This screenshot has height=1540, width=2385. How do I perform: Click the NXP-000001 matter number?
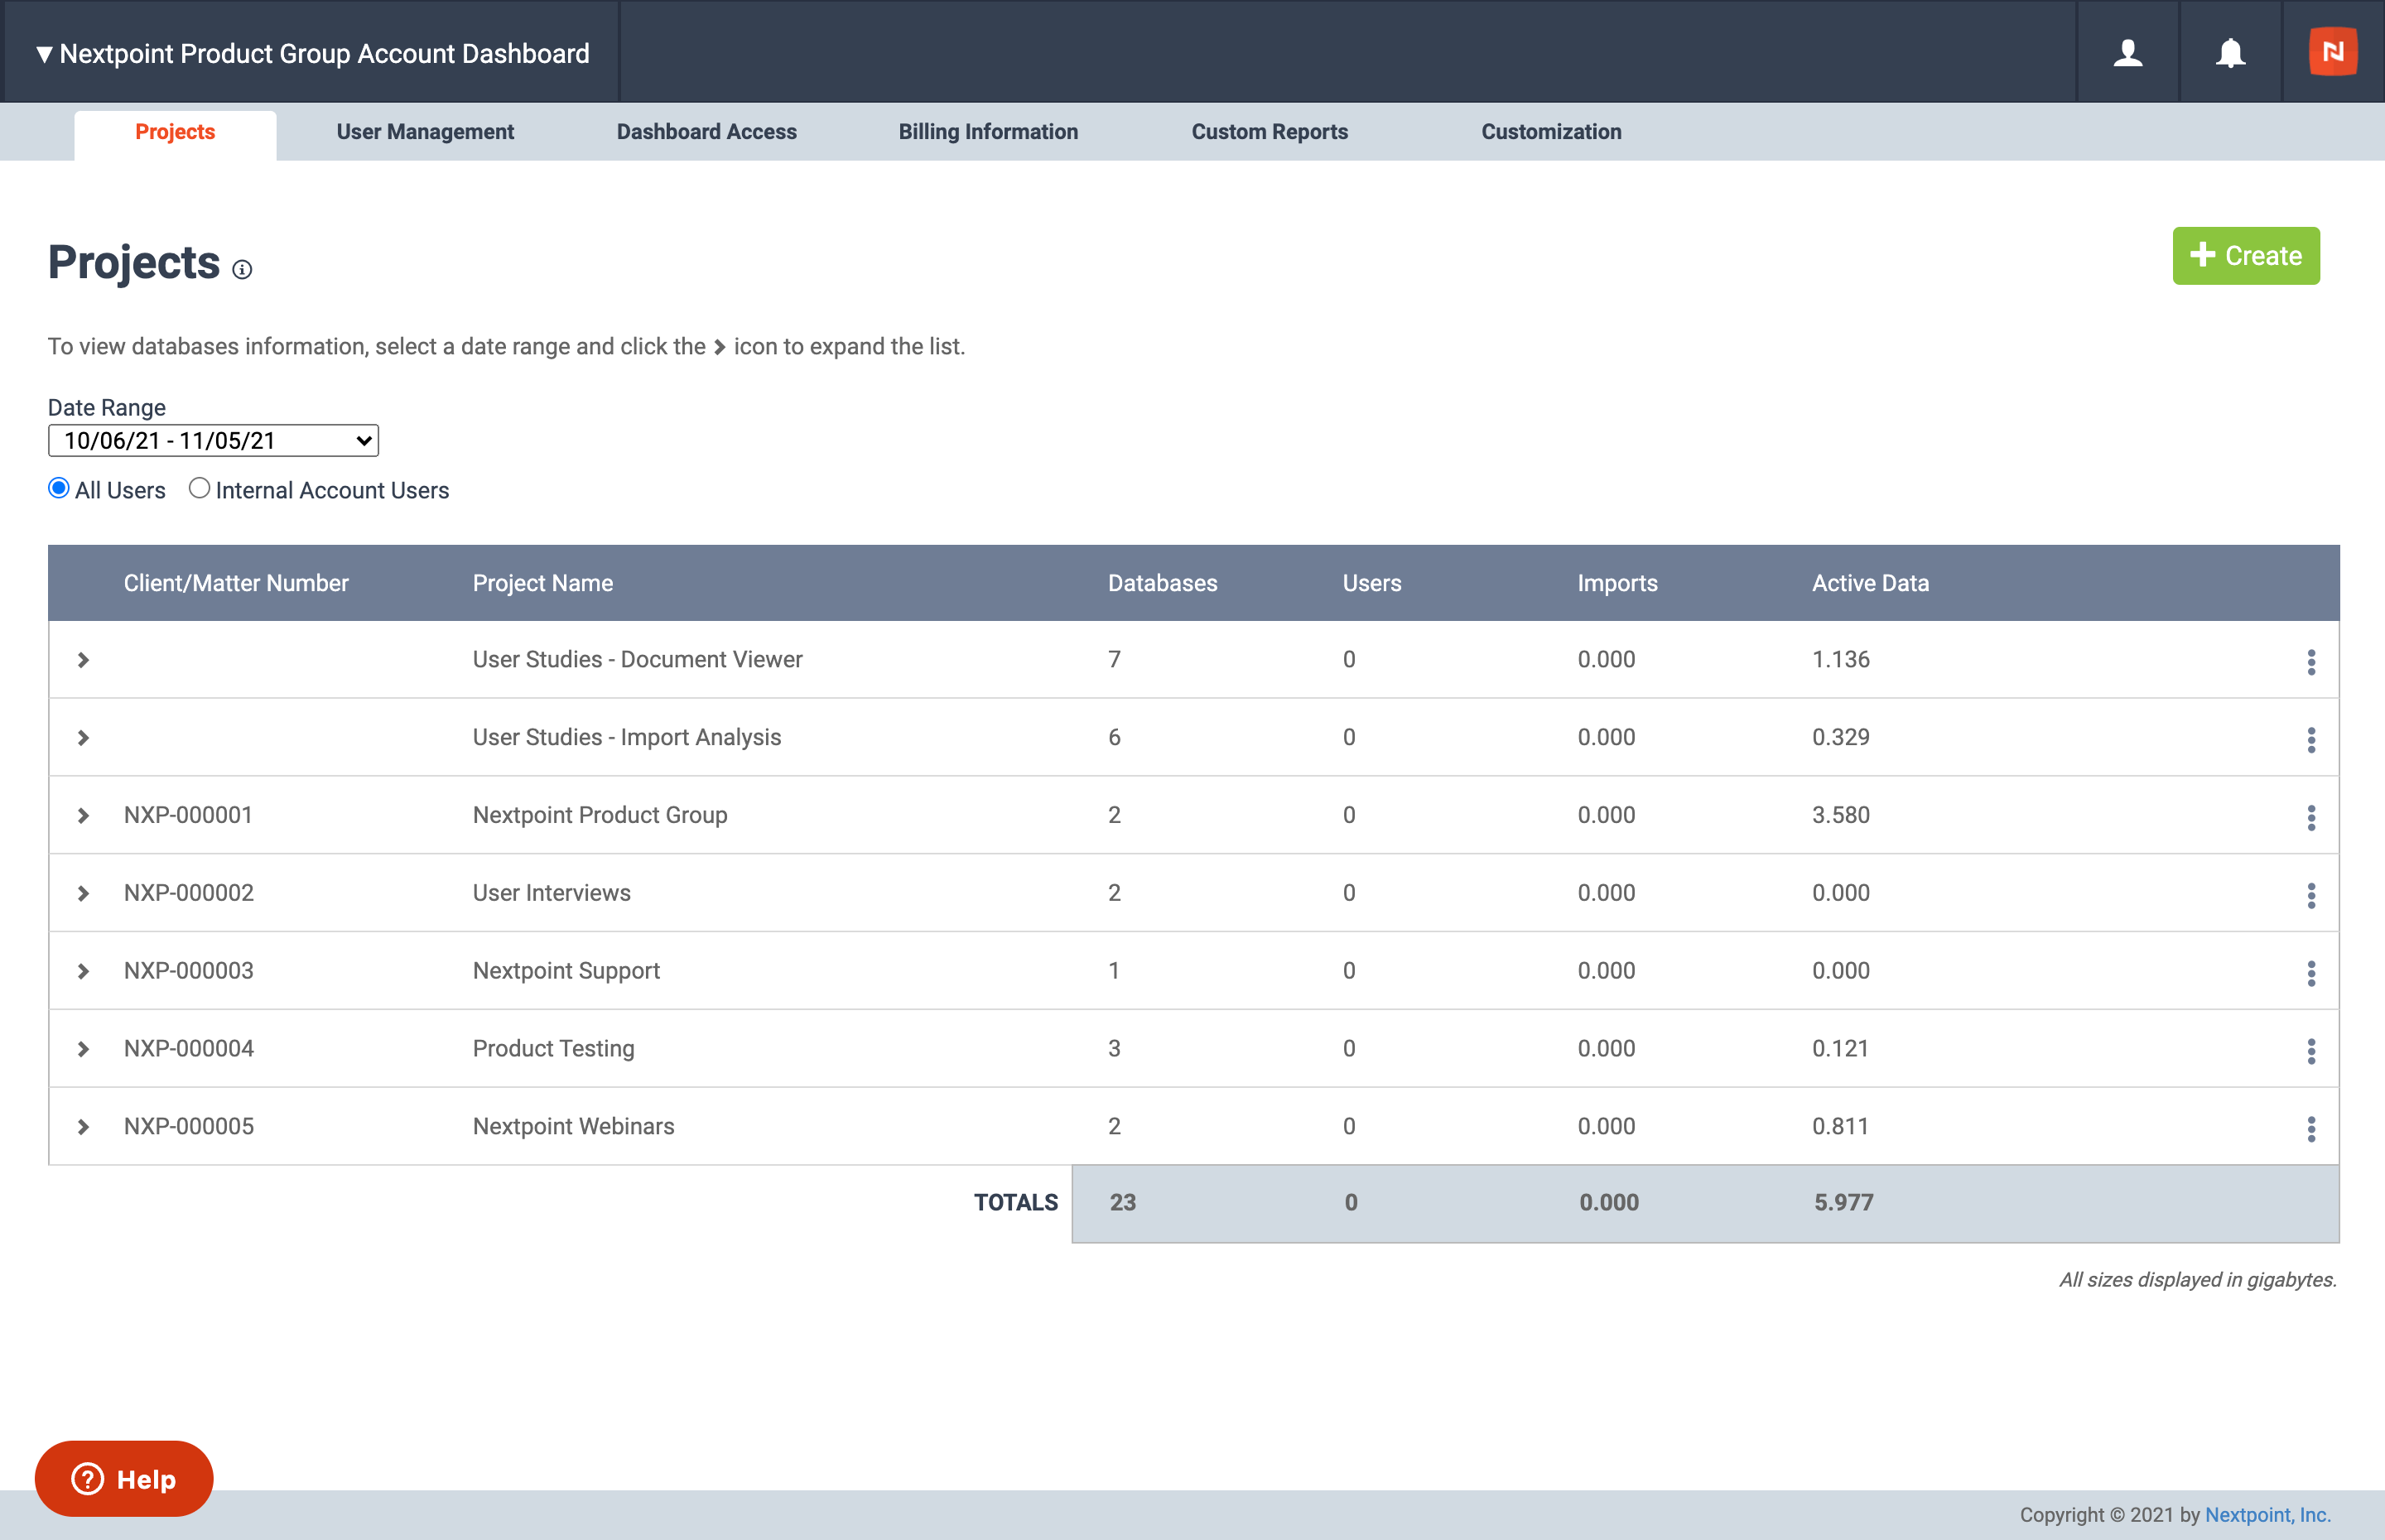(x=188, y=815)
